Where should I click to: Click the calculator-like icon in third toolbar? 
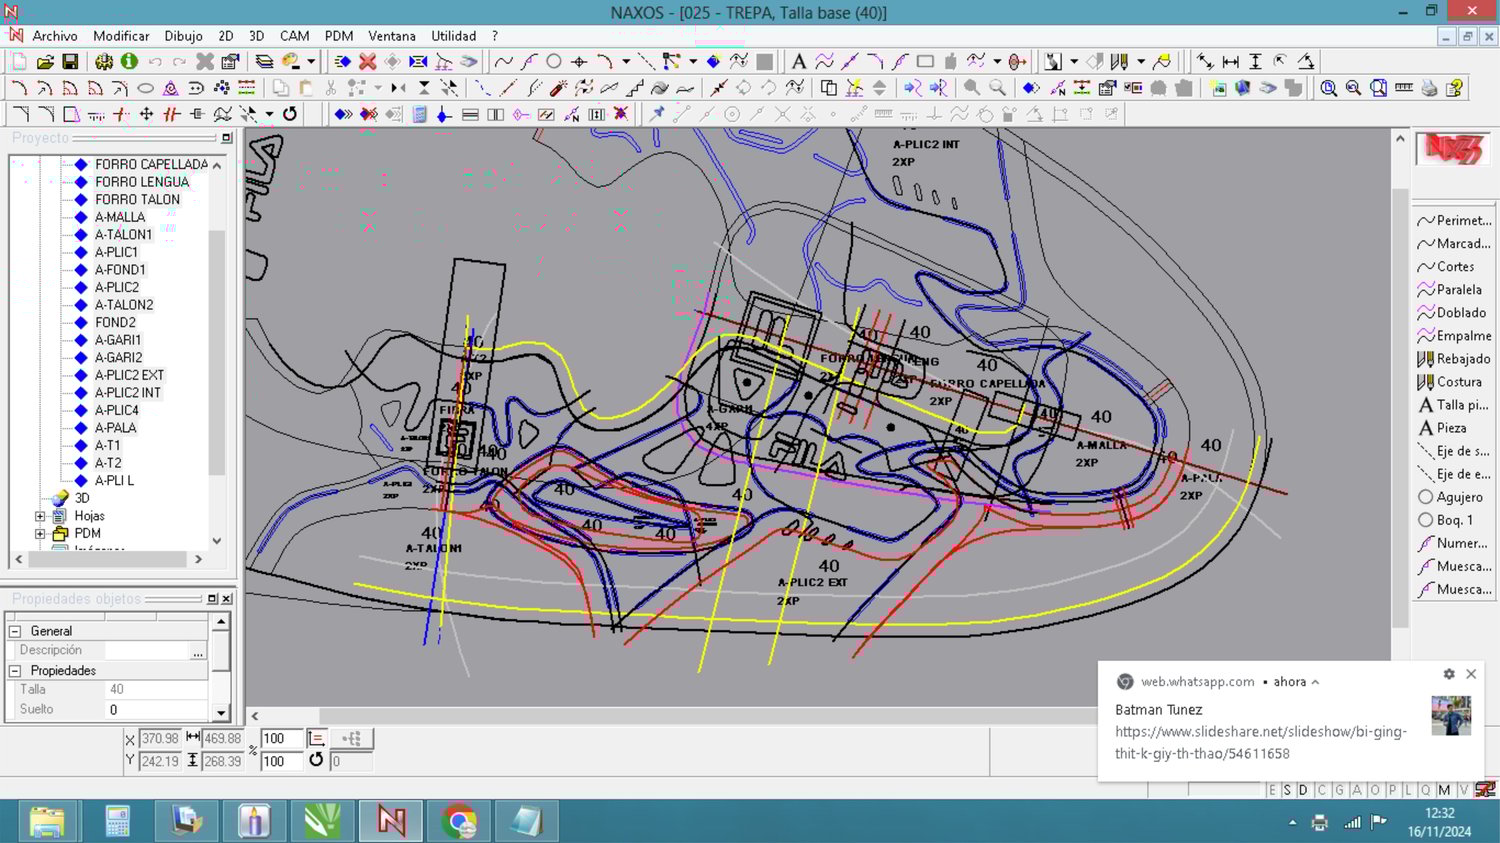[419, 114]
